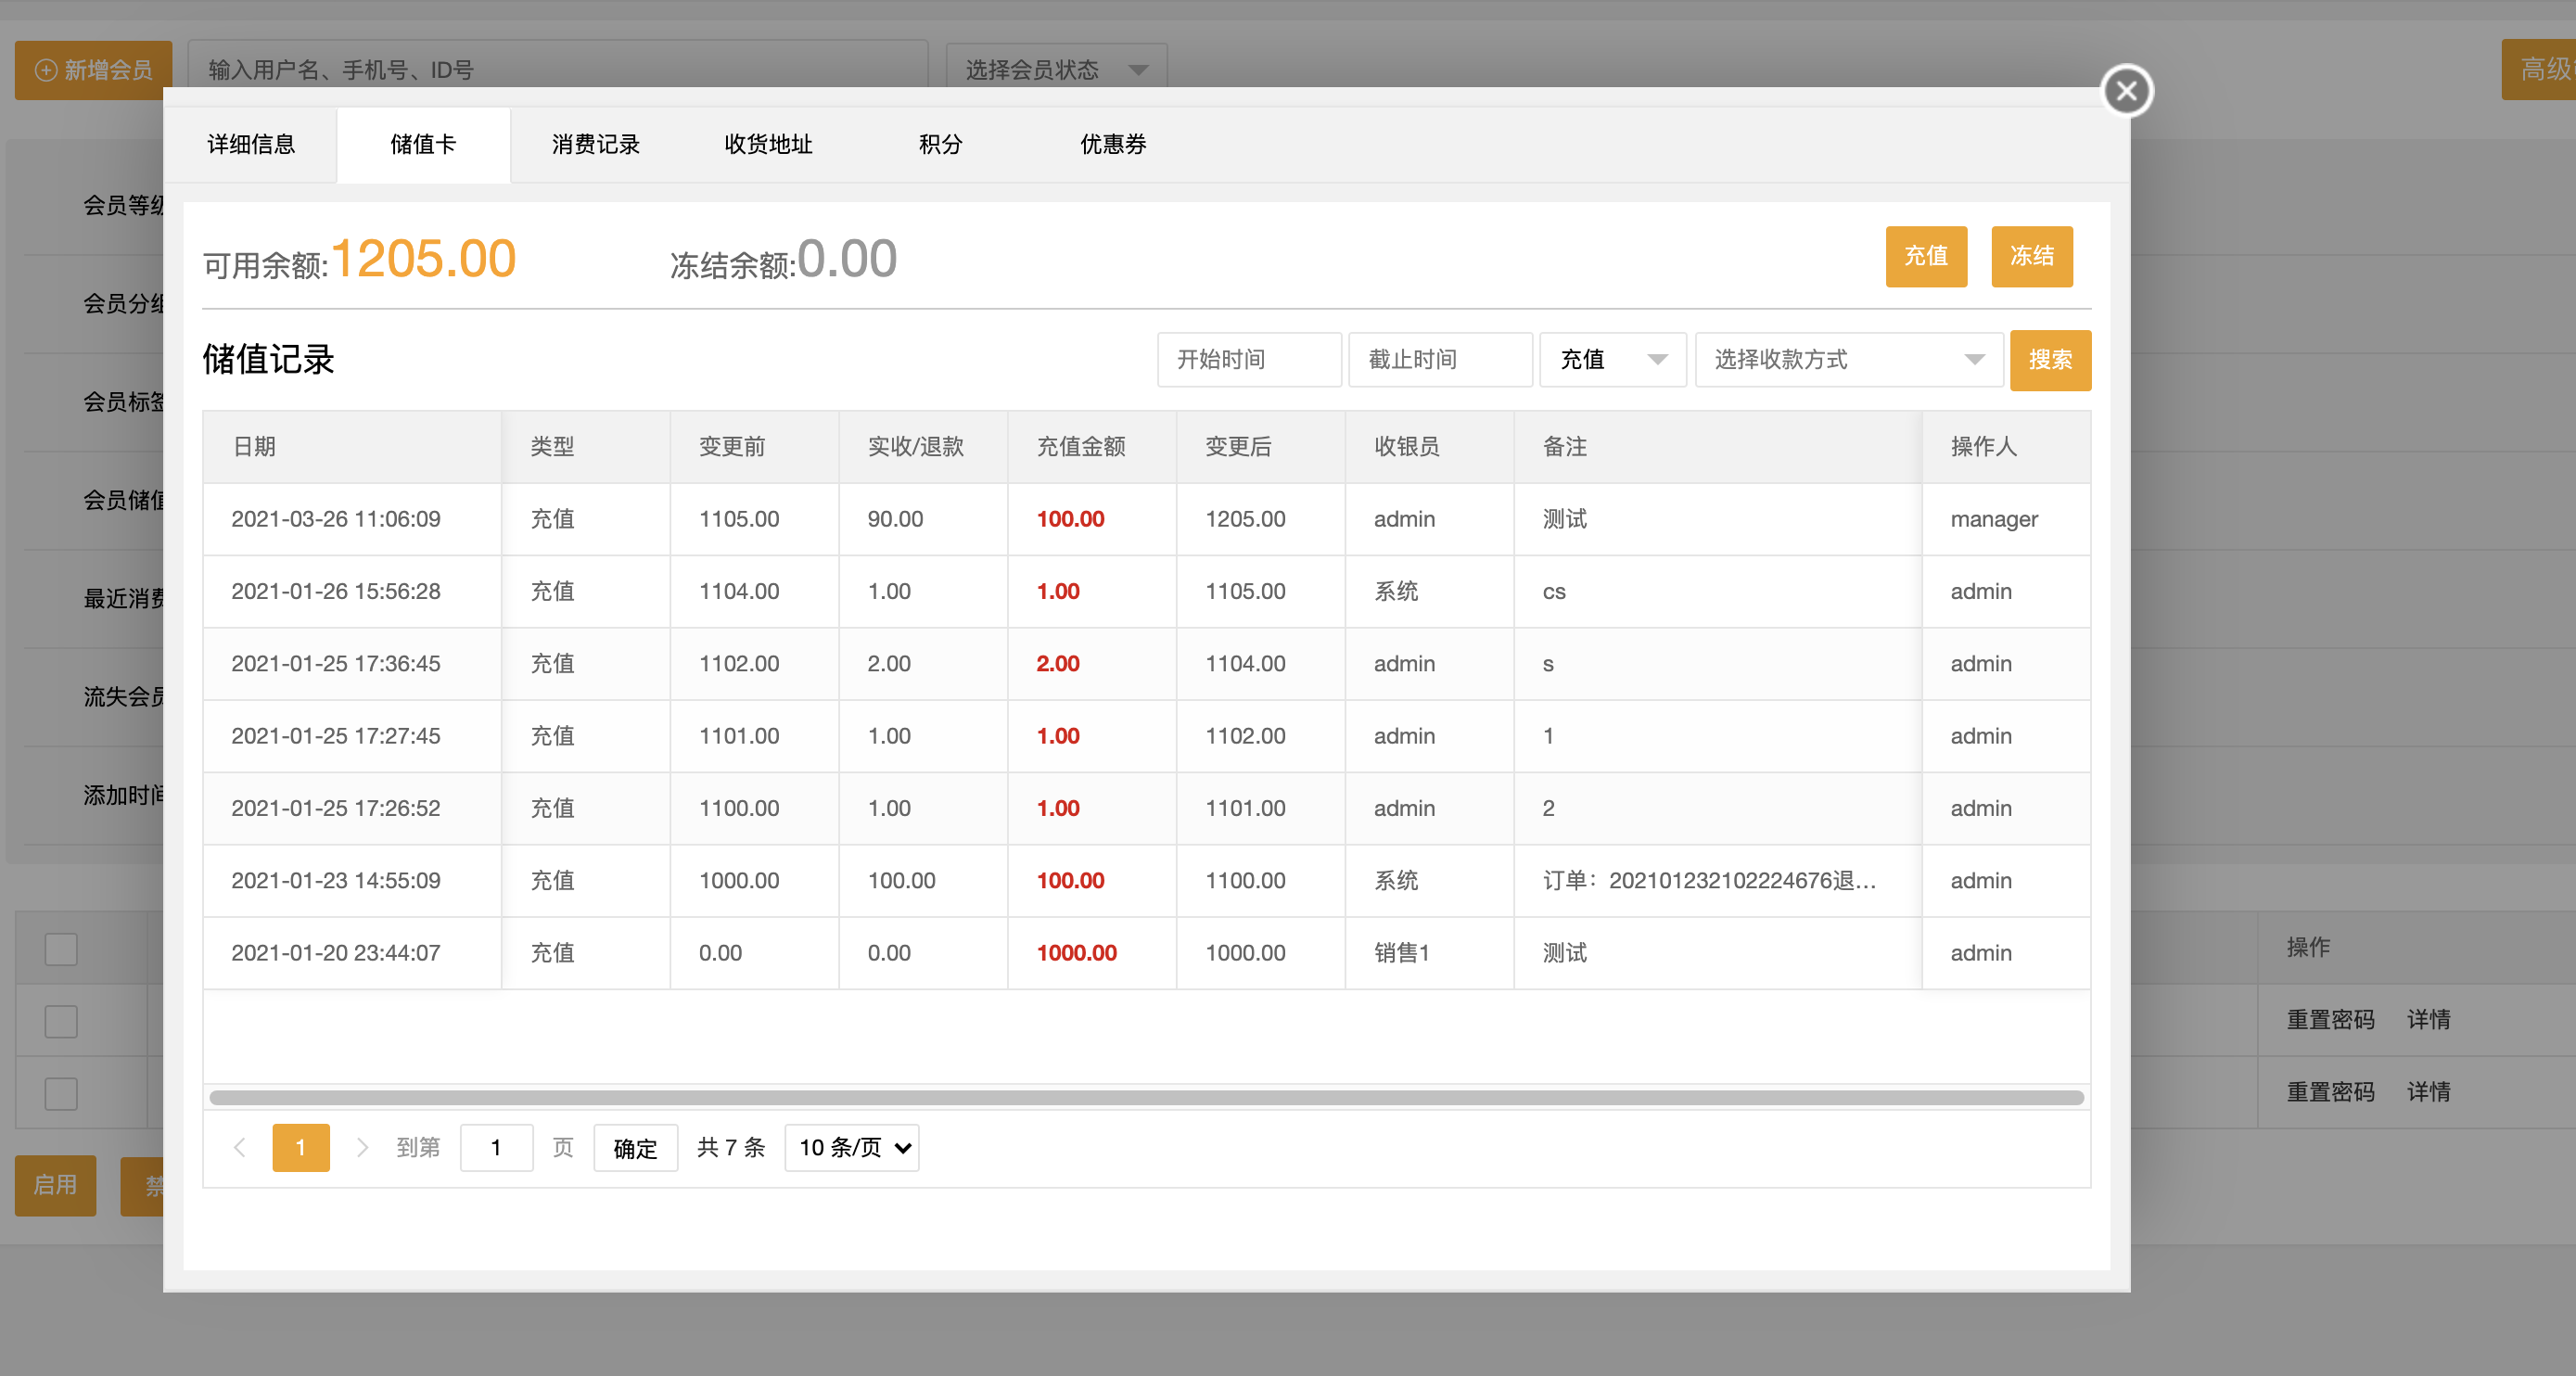2576x1376 pixels.
Task: Click the 0.00 frozen balance value
Action: click(x=847, y=259)
